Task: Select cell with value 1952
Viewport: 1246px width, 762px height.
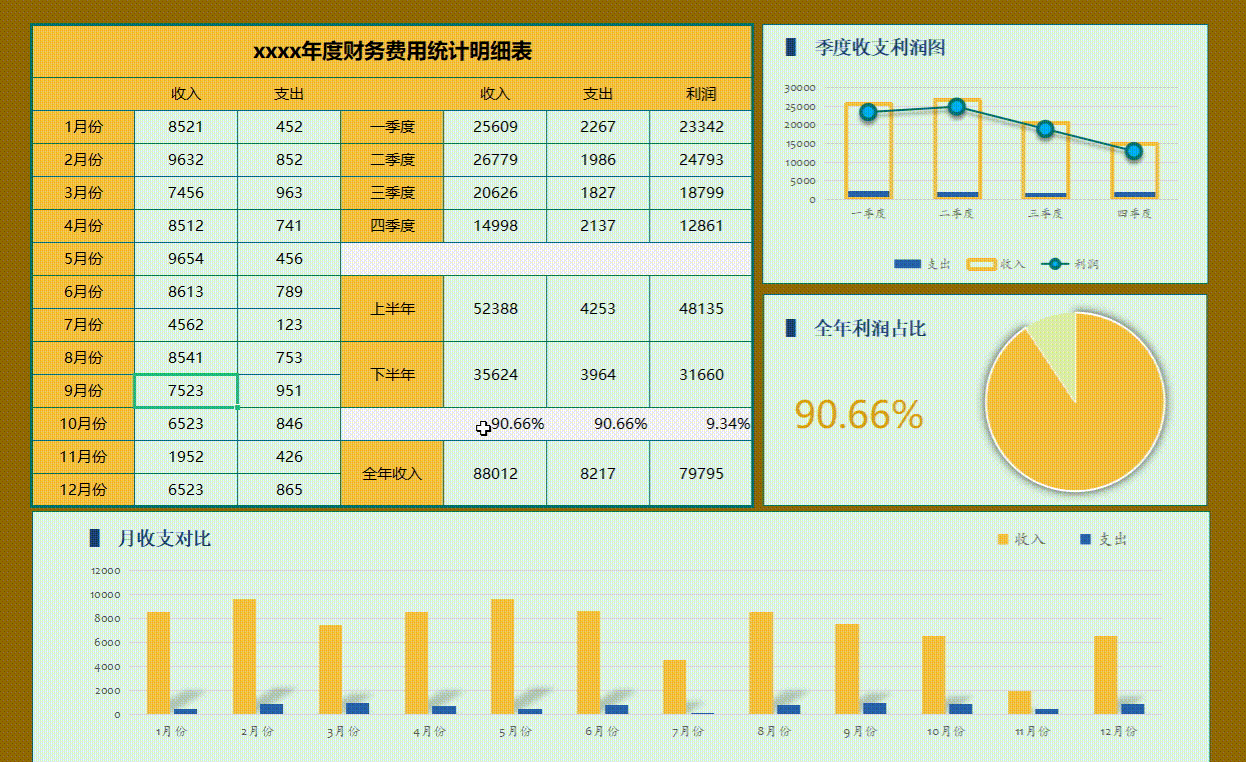Action: [186, 457]
